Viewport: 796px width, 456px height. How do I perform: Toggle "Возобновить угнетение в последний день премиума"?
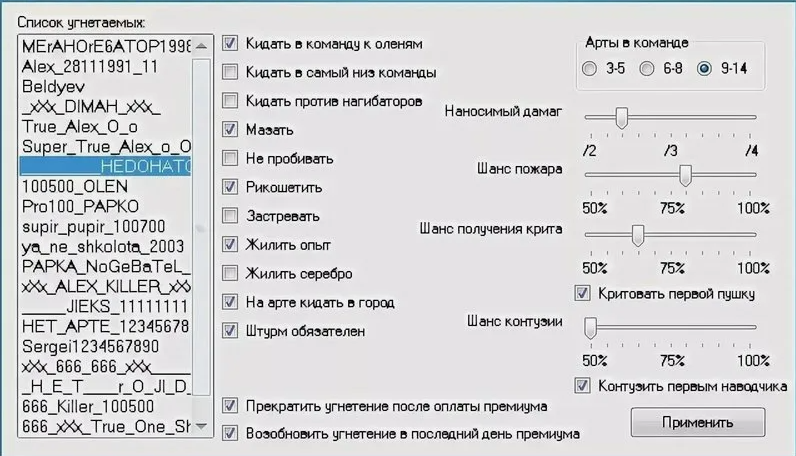230,433
